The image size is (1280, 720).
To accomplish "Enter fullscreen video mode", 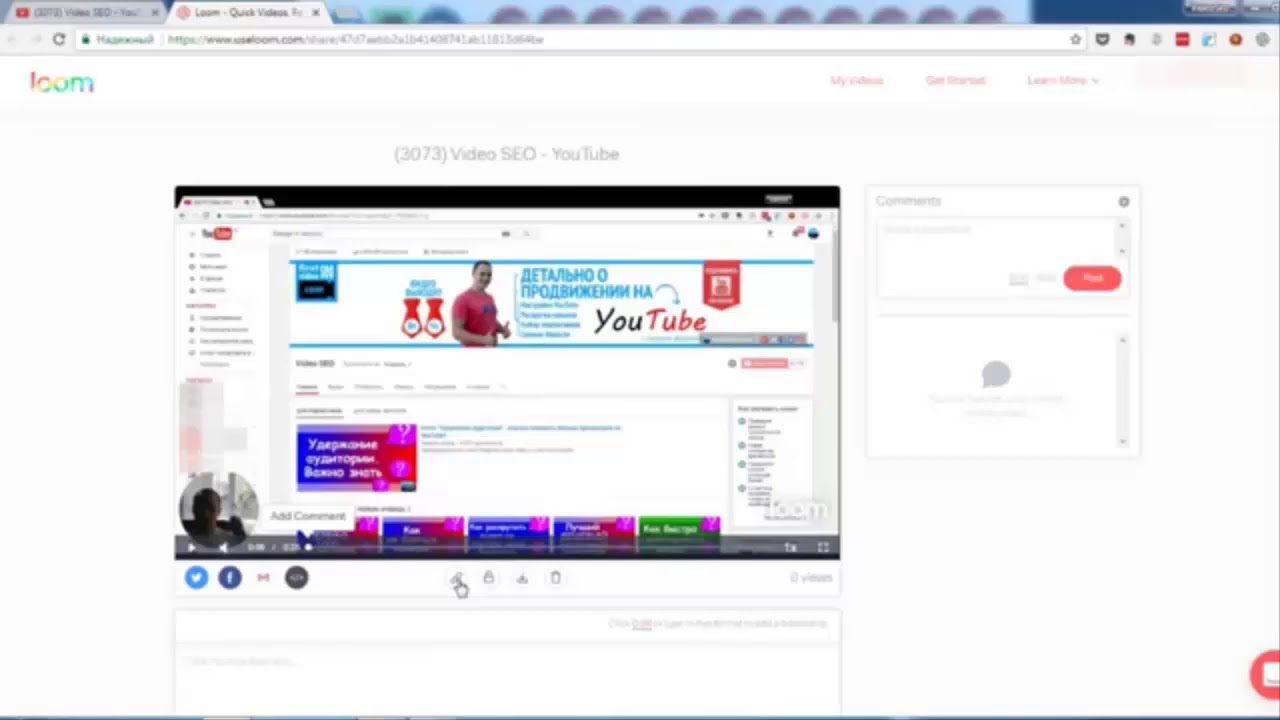I will pos(823,547).
